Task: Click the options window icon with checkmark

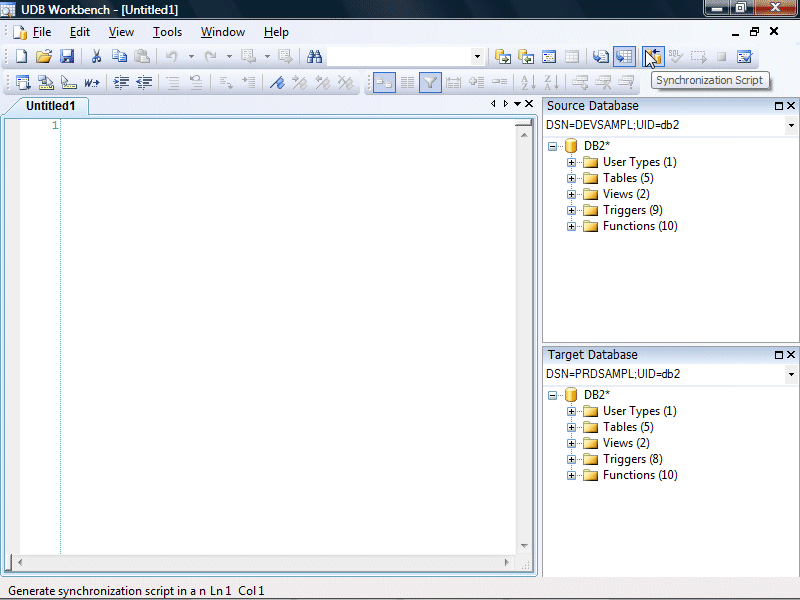Action: pyautogui.click(x=744, y=56)
